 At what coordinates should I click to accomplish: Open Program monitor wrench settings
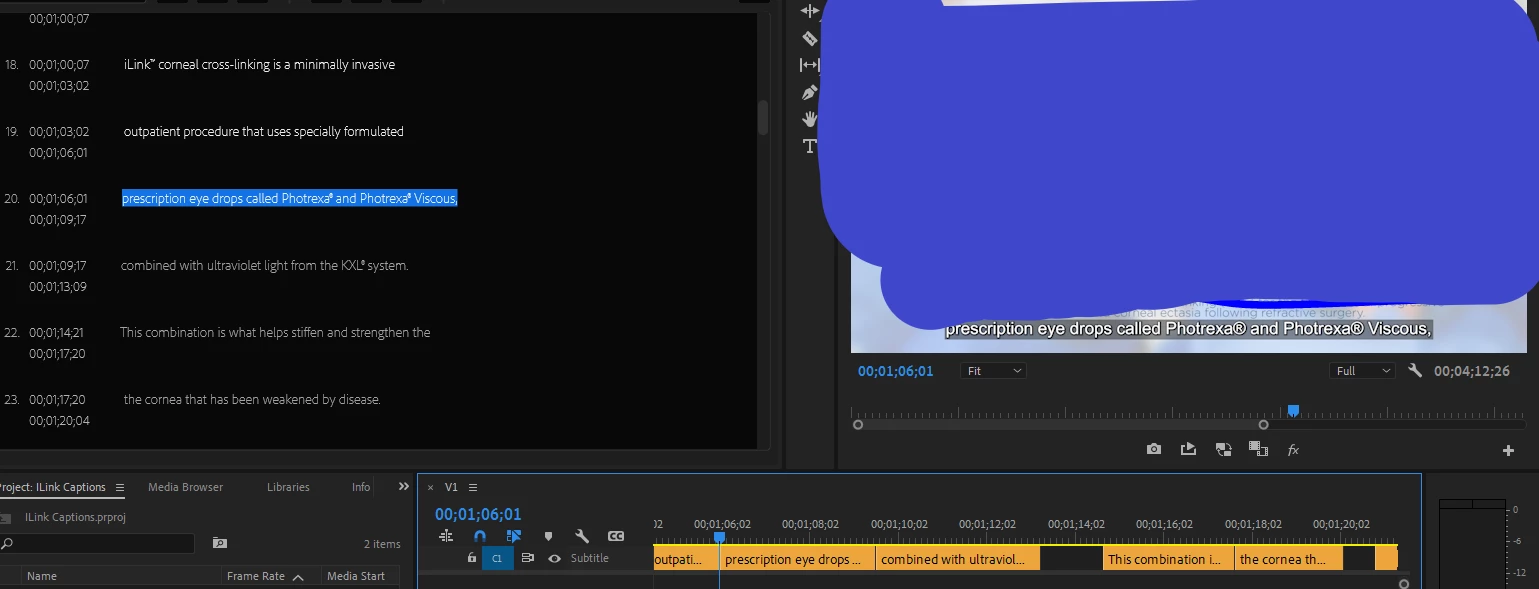pos(1415,370)
